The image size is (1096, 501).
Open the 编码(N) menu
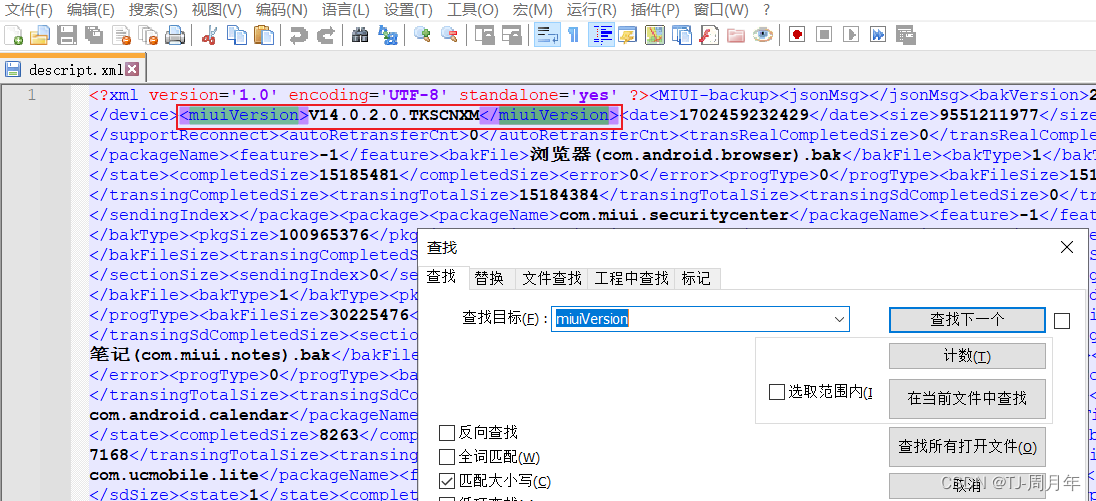pyautogui.click(x=281, y=10)
